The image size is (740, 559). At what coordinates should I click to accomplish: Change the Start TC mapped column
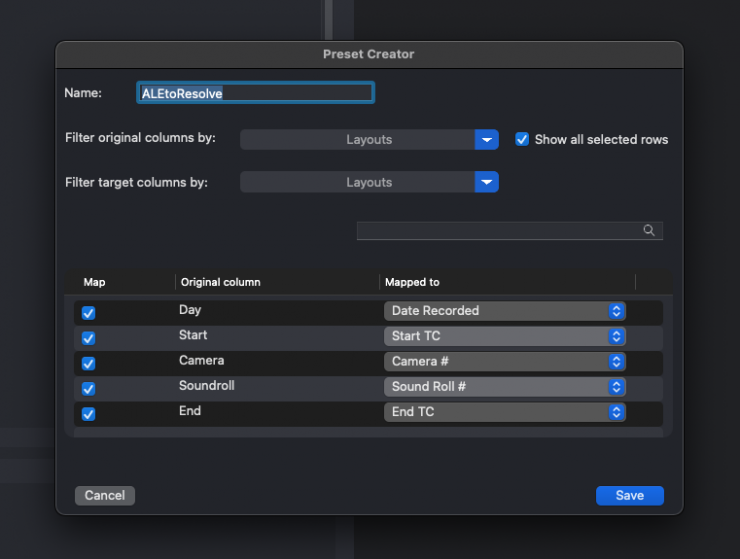[x=505, y=336]
